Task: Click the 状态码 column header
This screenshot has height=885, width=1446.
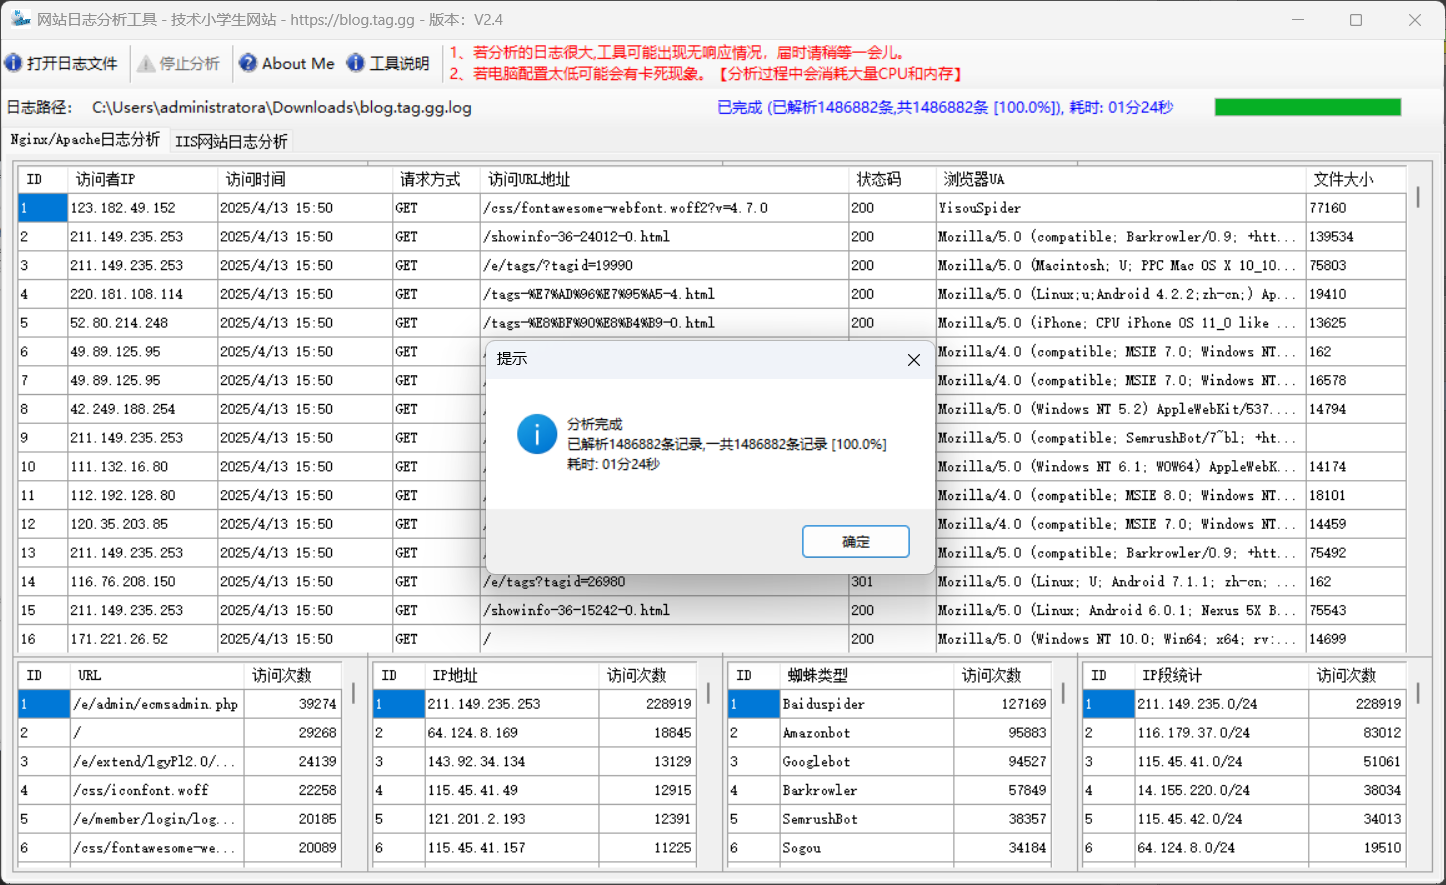Action: click(878, 179)
